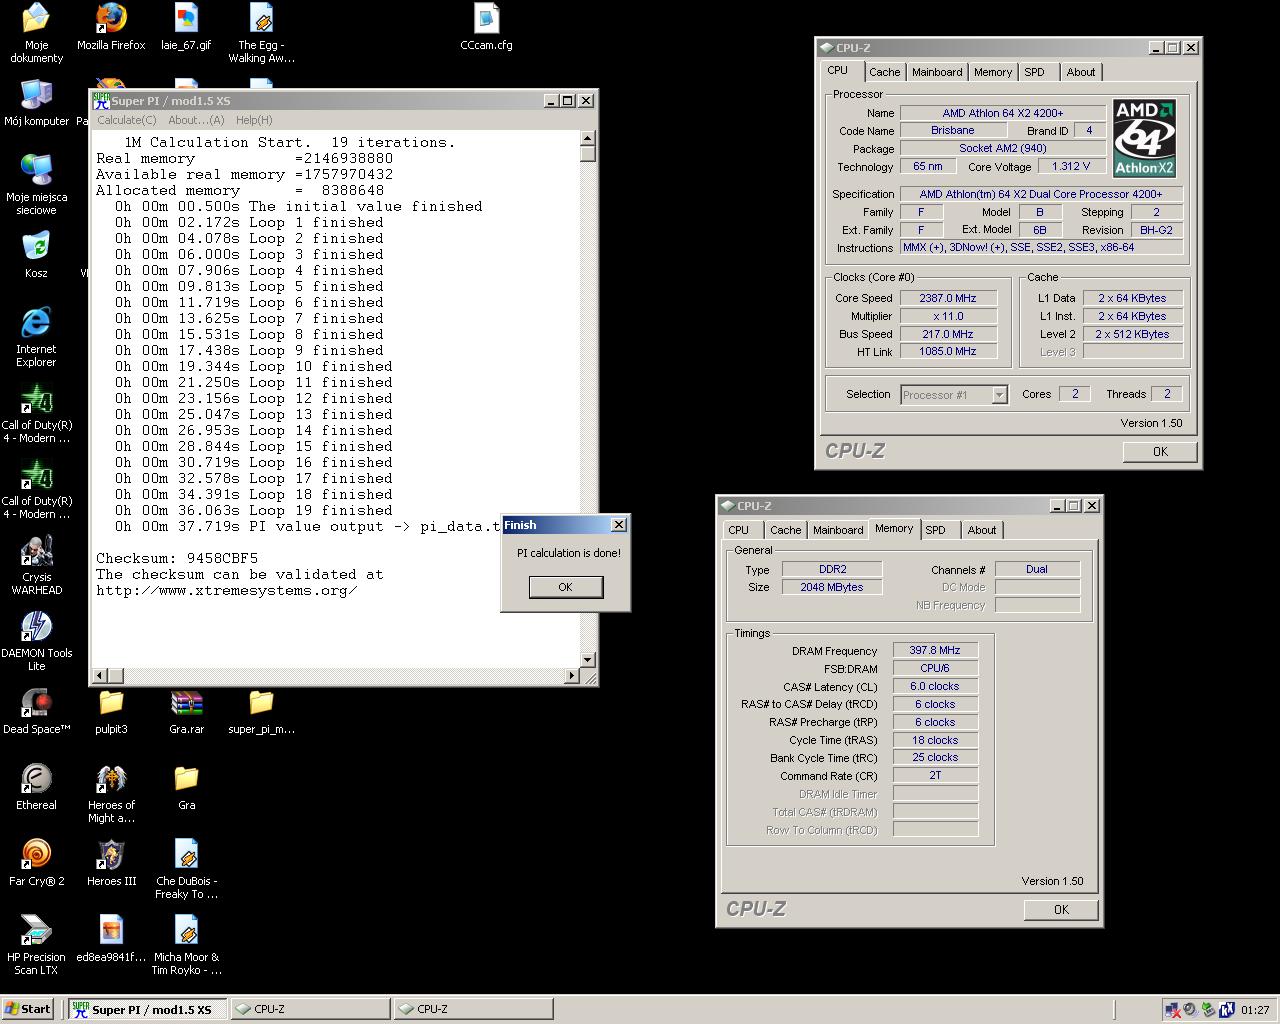Open the CCcam.cfg file icon
This screenshot has width=1280, height=1024.
[486, 20]
